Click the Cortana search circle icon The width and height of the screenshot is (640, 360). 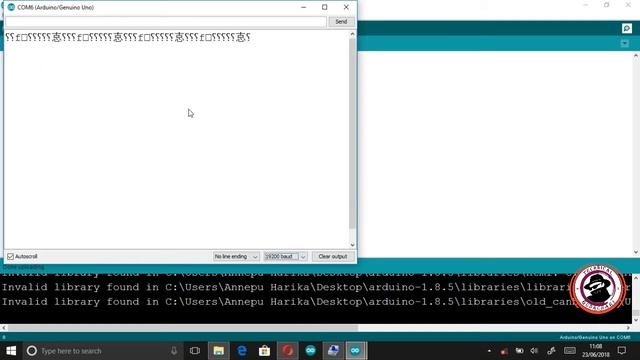click(31, 351)
